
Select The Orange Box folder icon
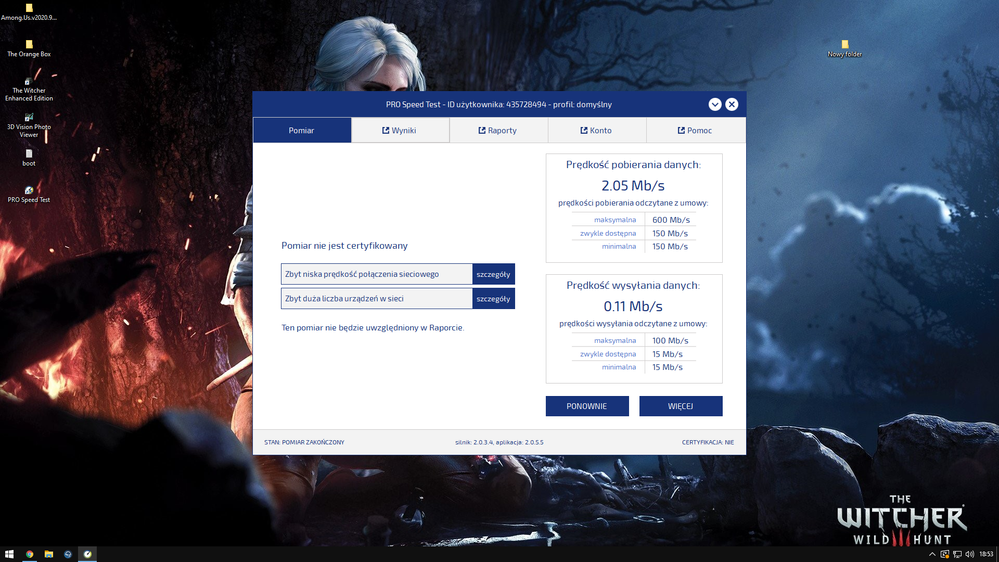click(x=29, y=48)
